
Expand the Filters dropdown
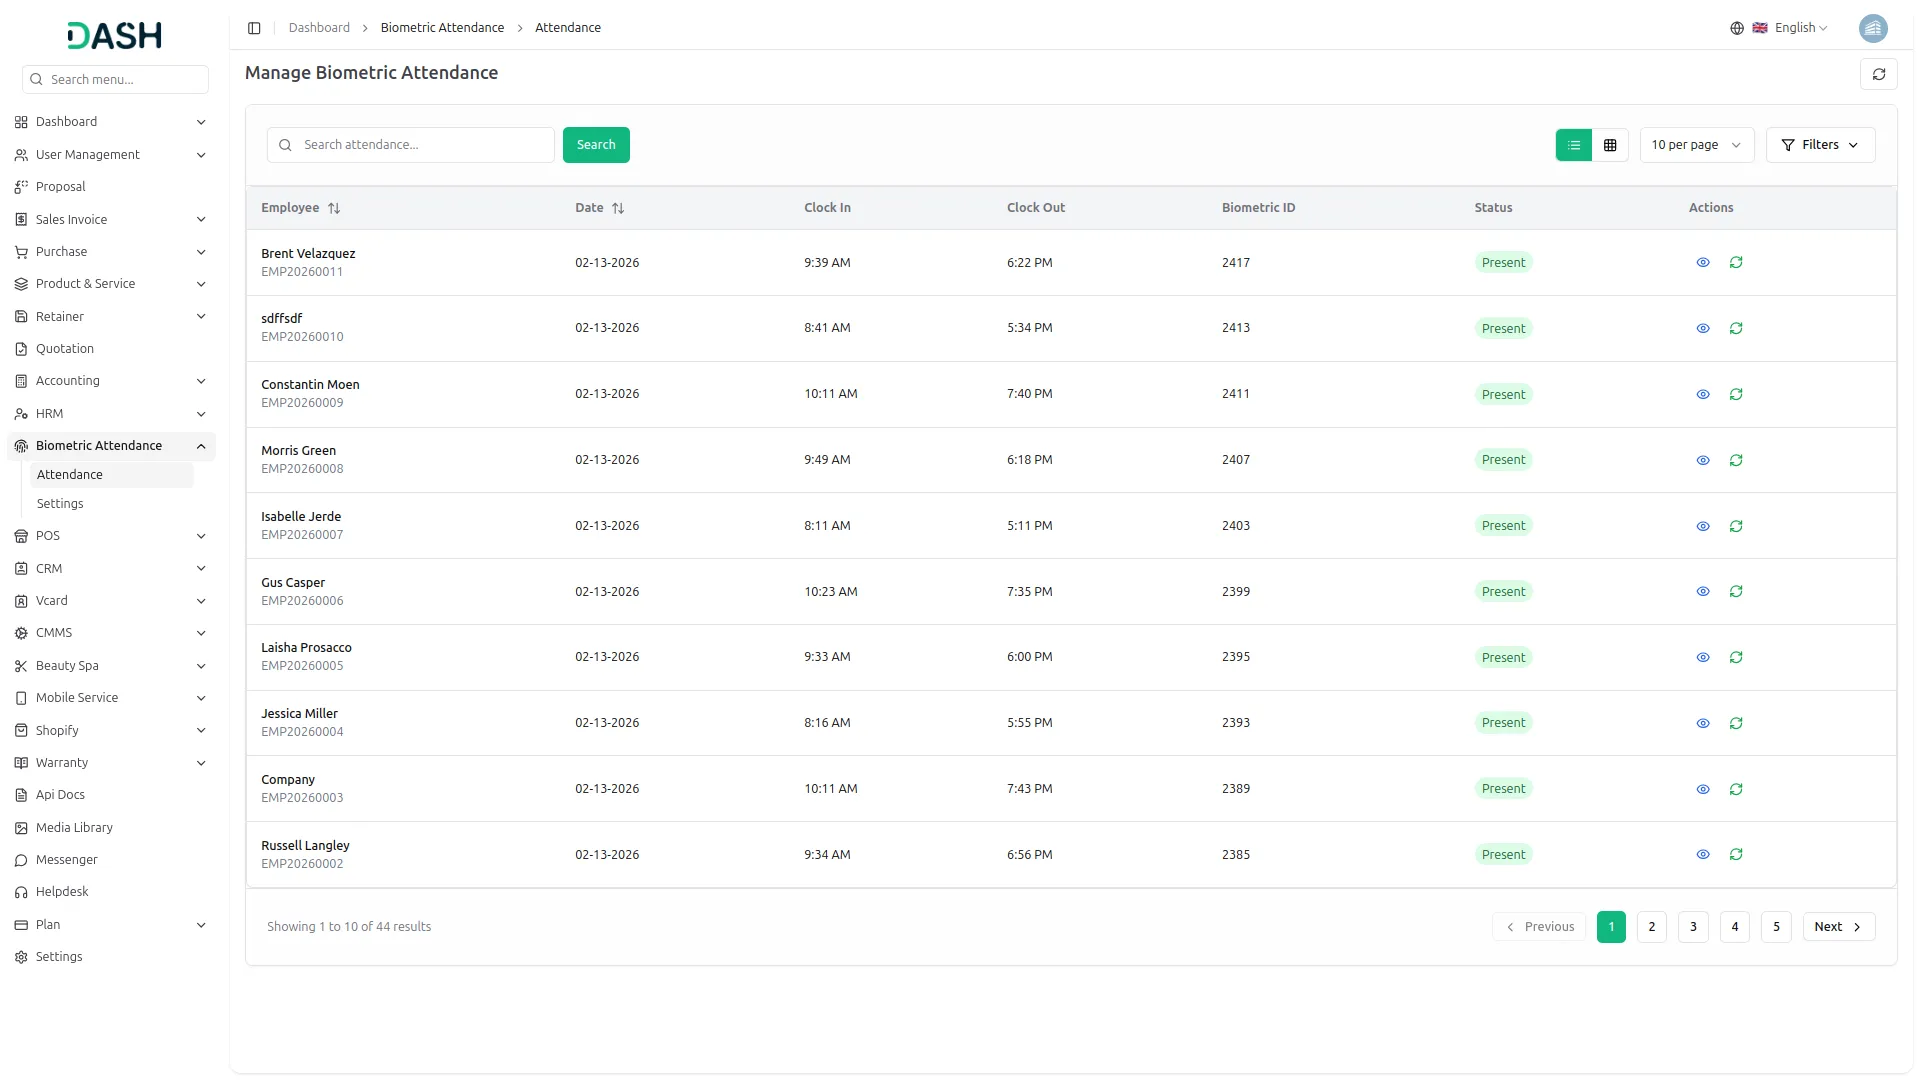1820,145
